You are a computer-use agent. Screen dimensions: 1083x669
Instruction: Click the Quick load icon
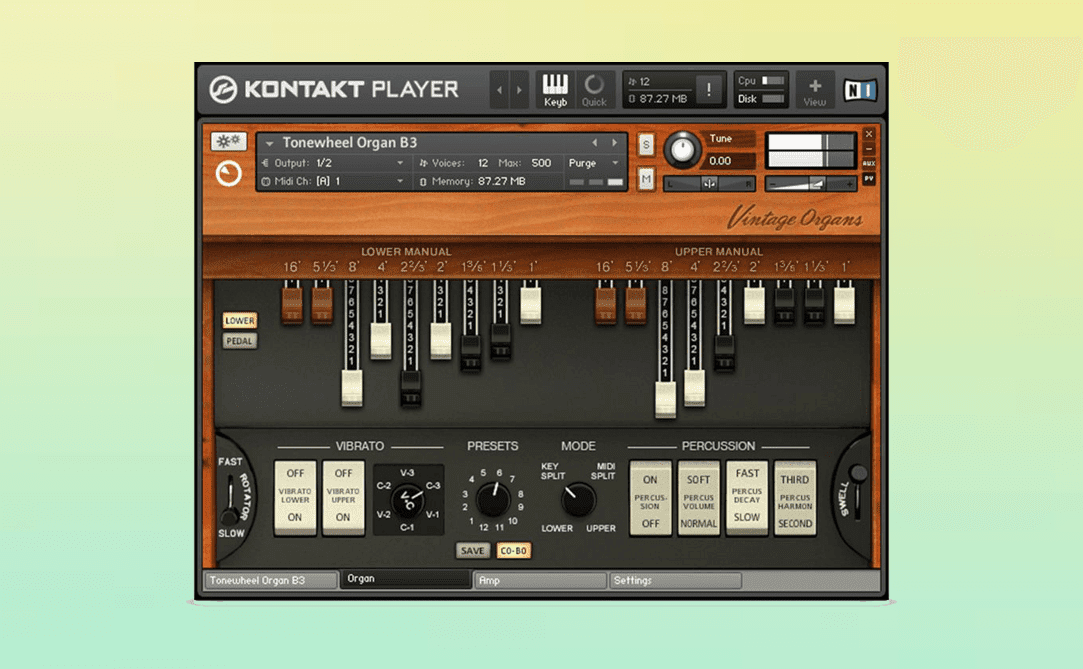click(594, 89)
